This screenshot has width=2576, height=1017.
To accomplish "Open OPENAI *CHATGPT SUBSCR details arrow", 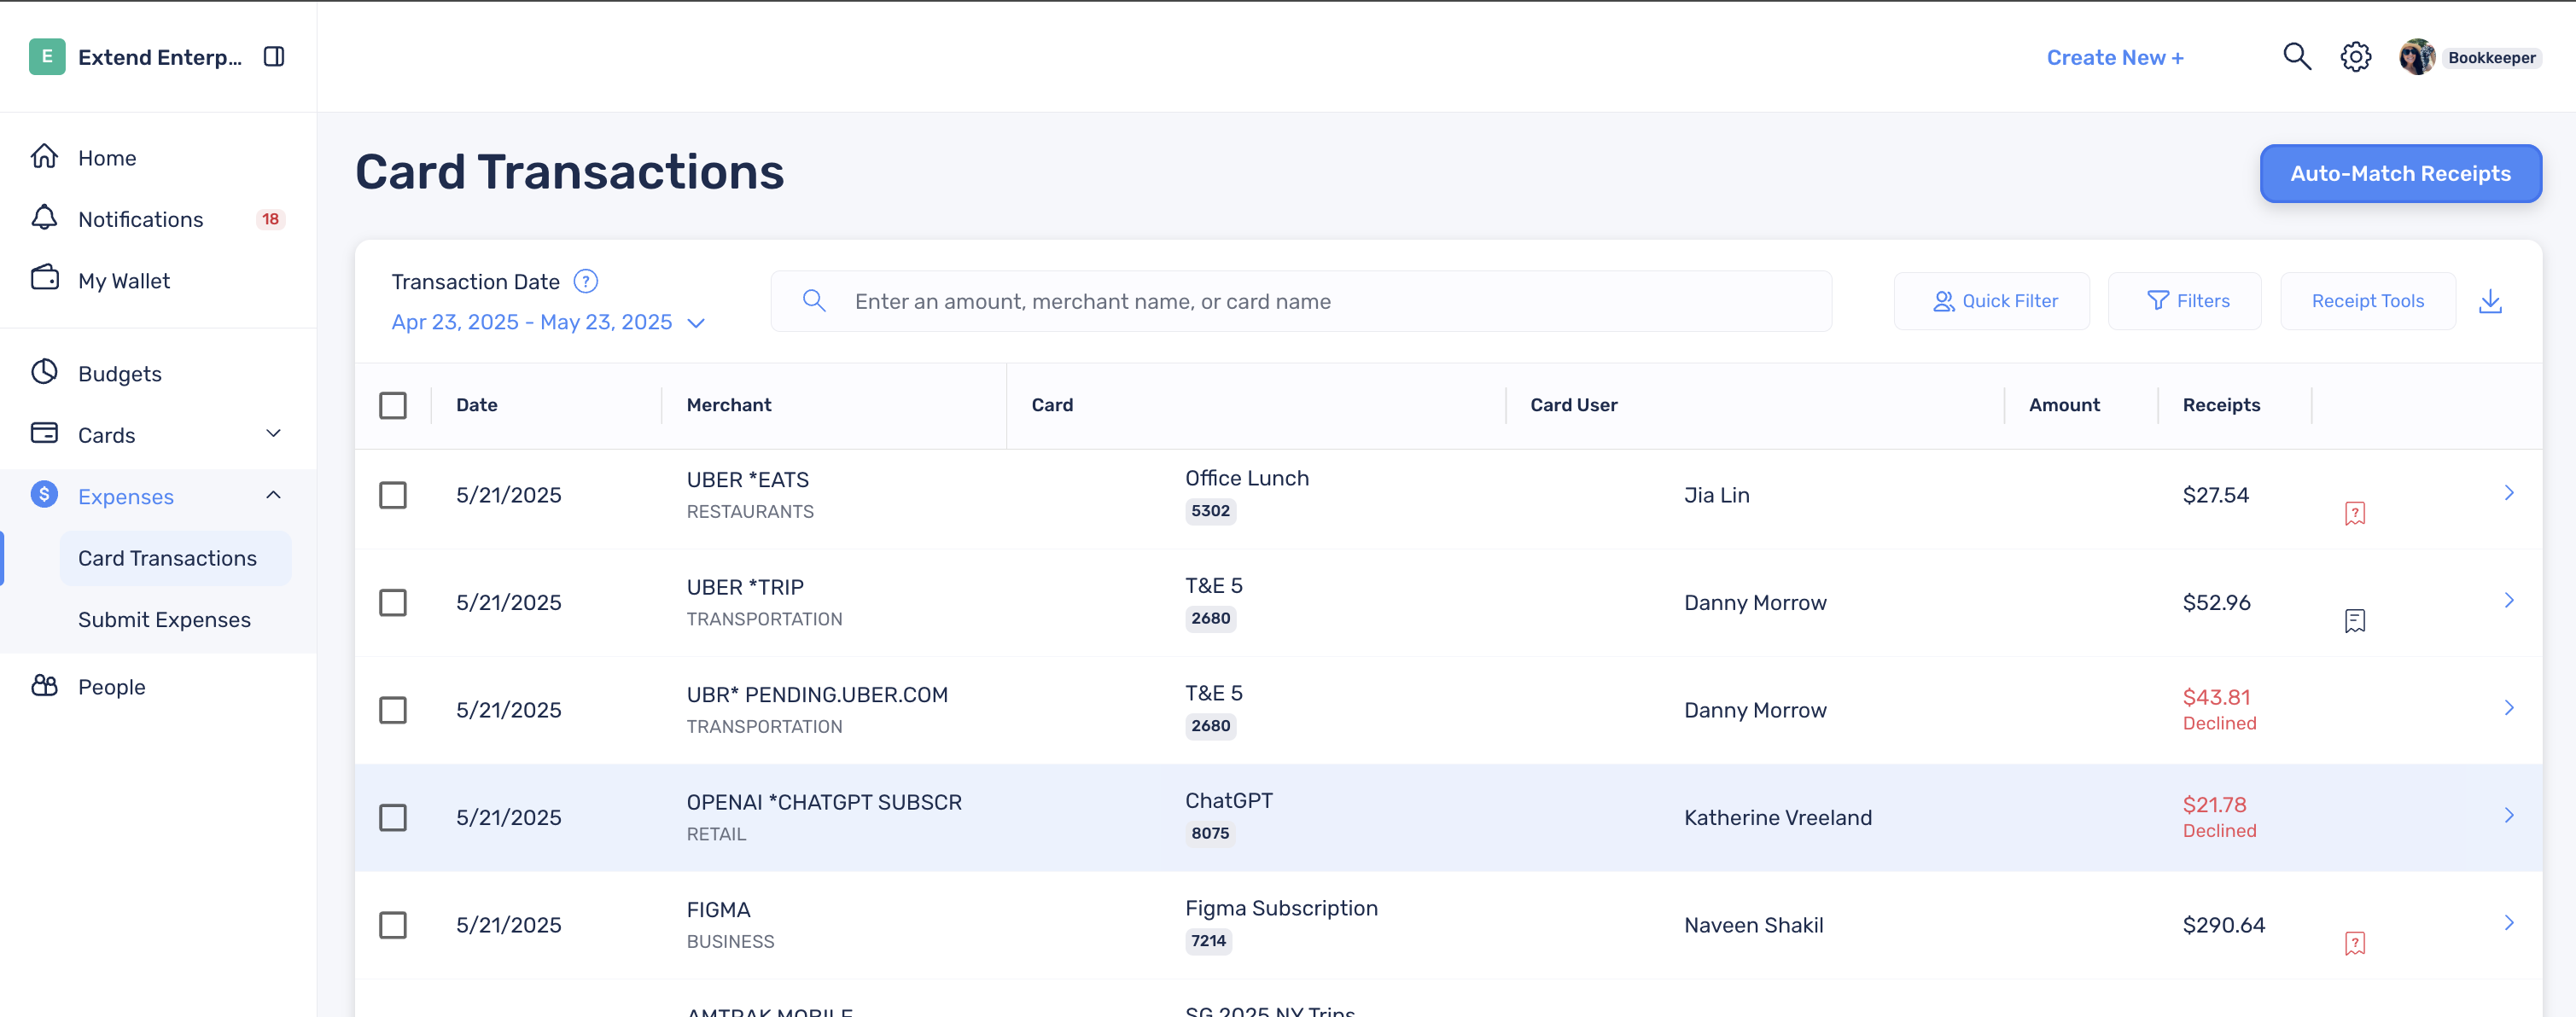I will [2509, 815].
